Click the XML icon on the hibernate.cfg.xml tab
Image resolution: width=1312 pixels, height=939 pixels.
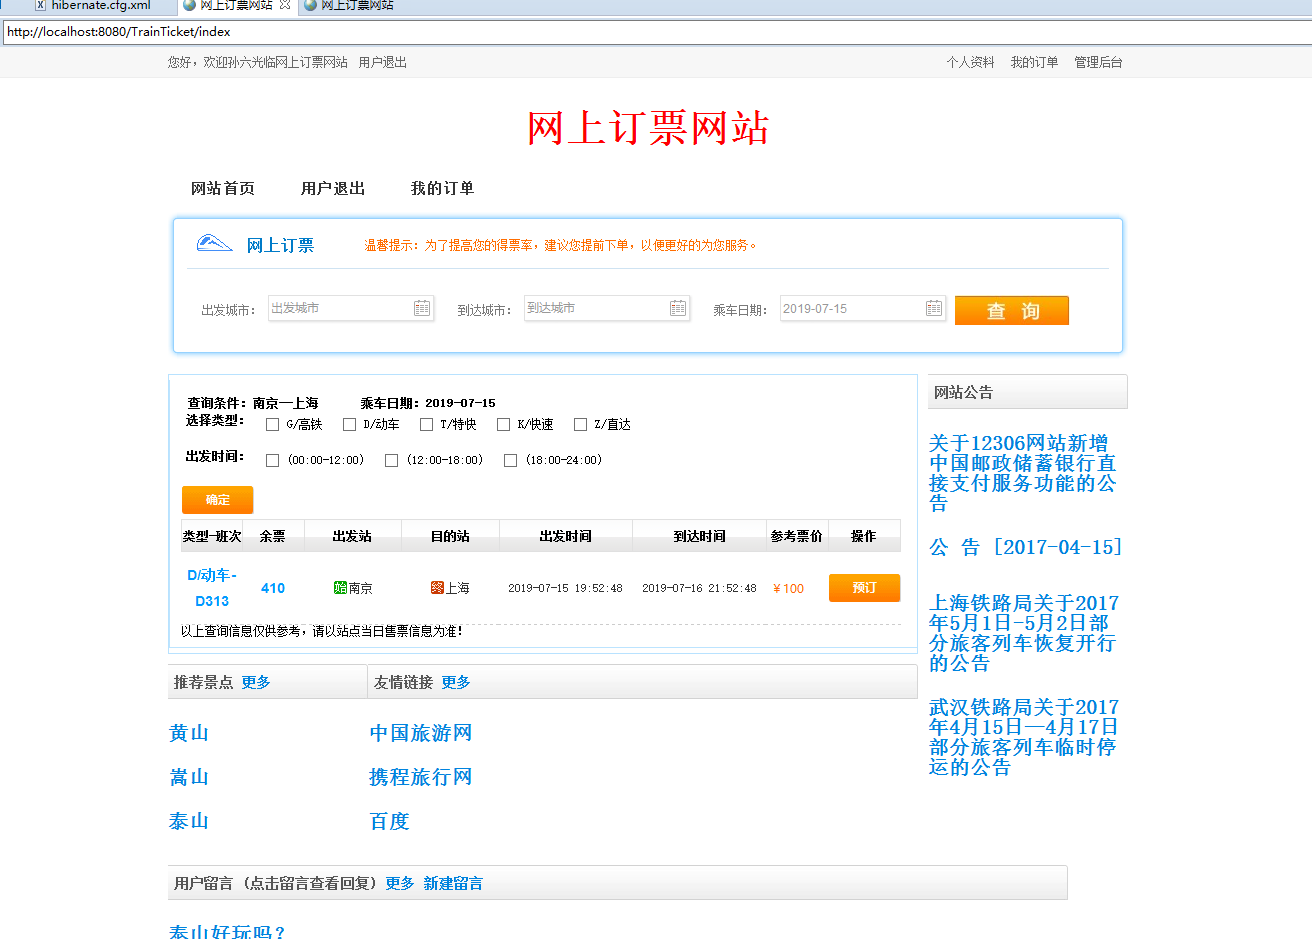pyautogui.click(x=38, y=5)
